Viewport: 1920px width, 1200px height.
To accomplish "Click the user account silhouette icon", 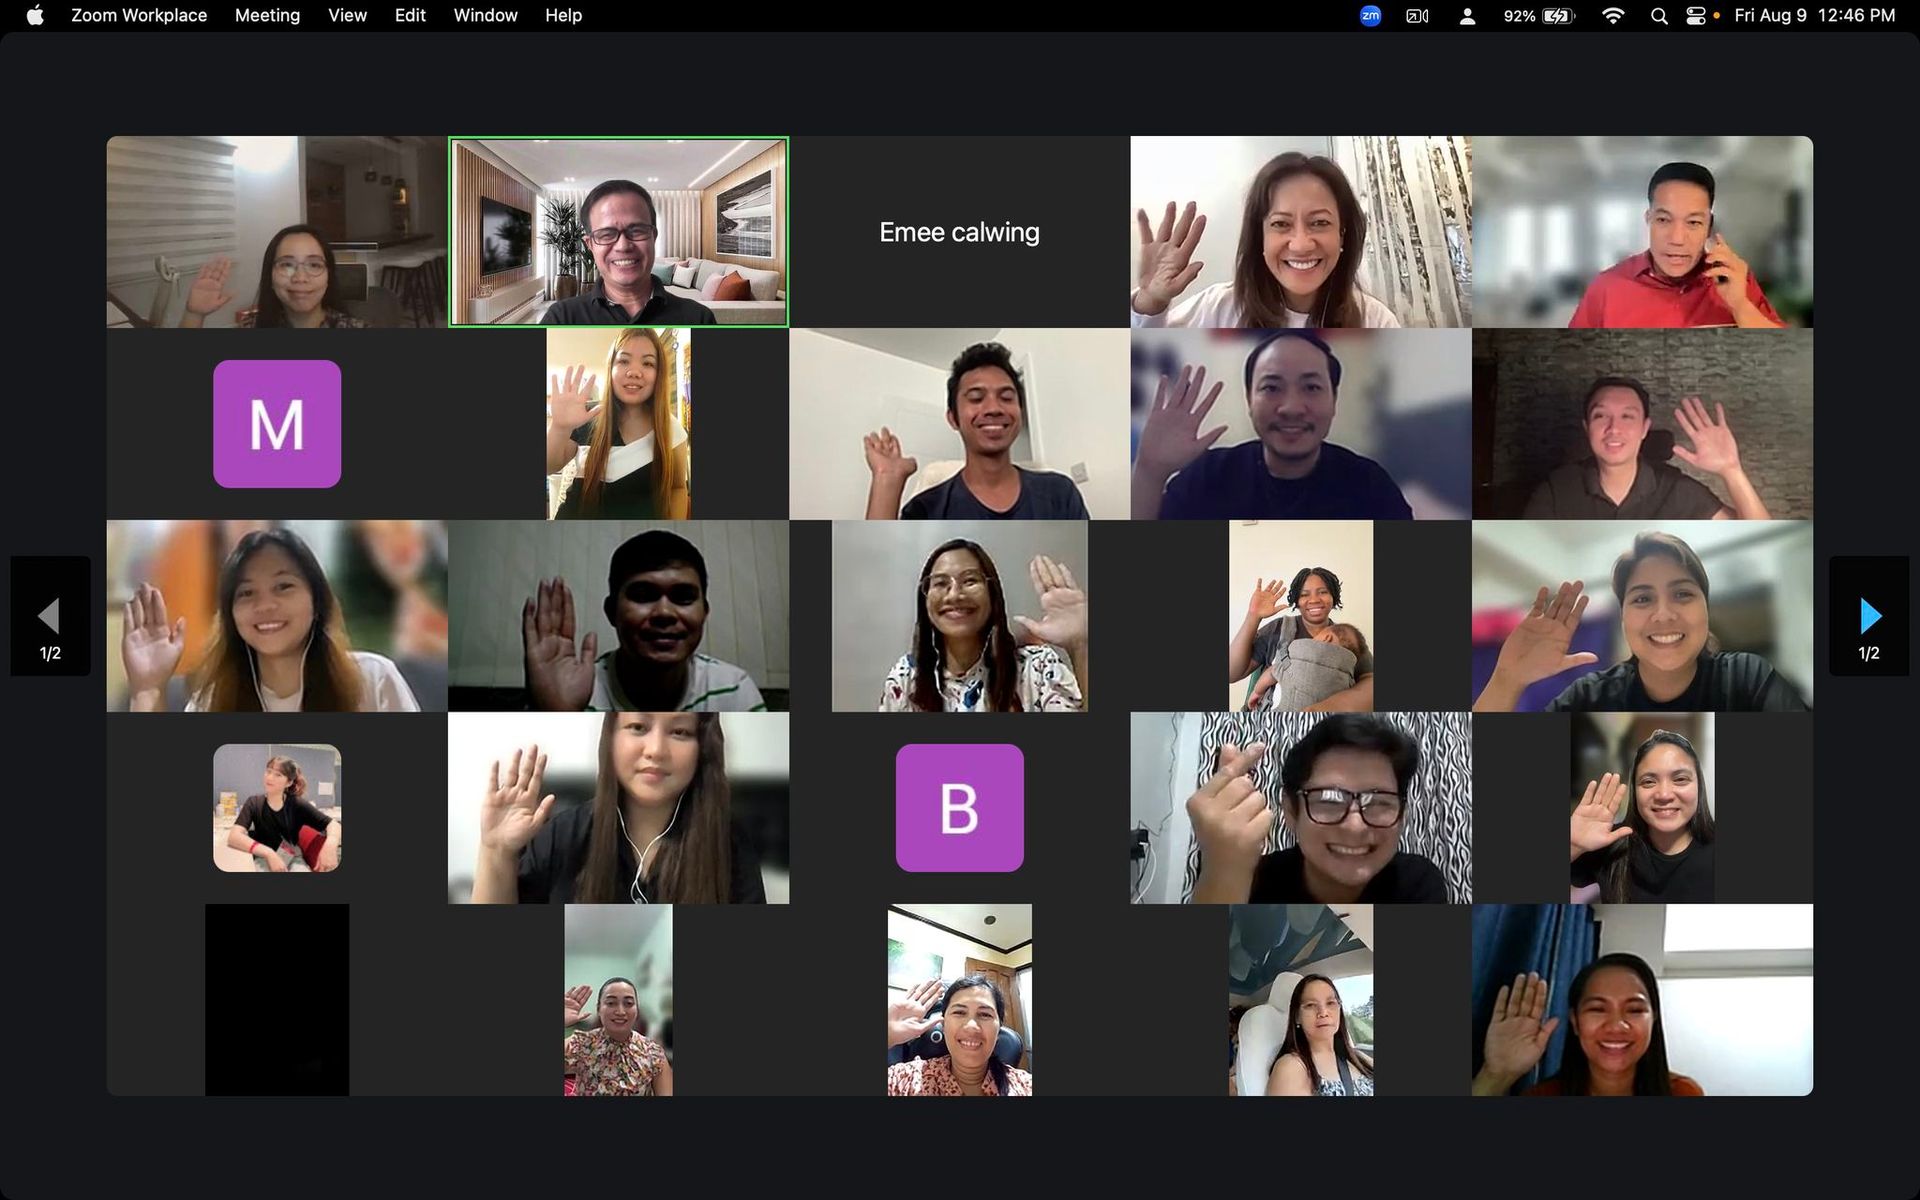I will (1467, 16).
